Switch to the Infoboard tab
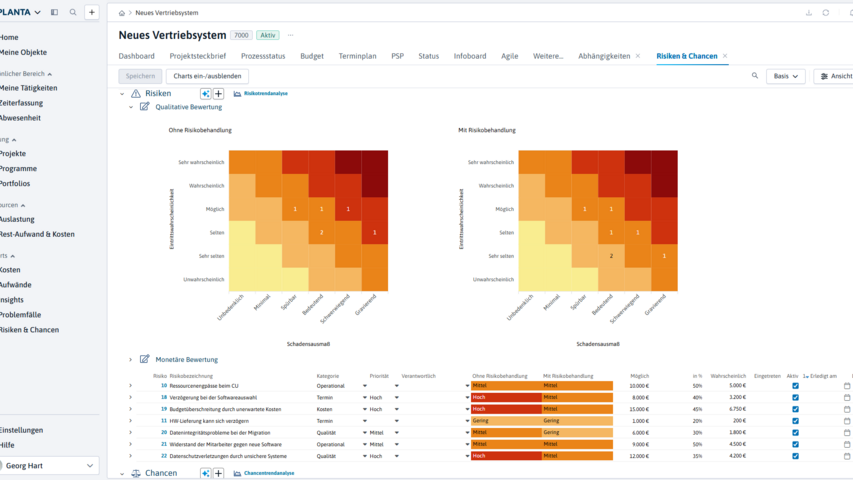This screenshot has height=480, width=853. [470, 56]
